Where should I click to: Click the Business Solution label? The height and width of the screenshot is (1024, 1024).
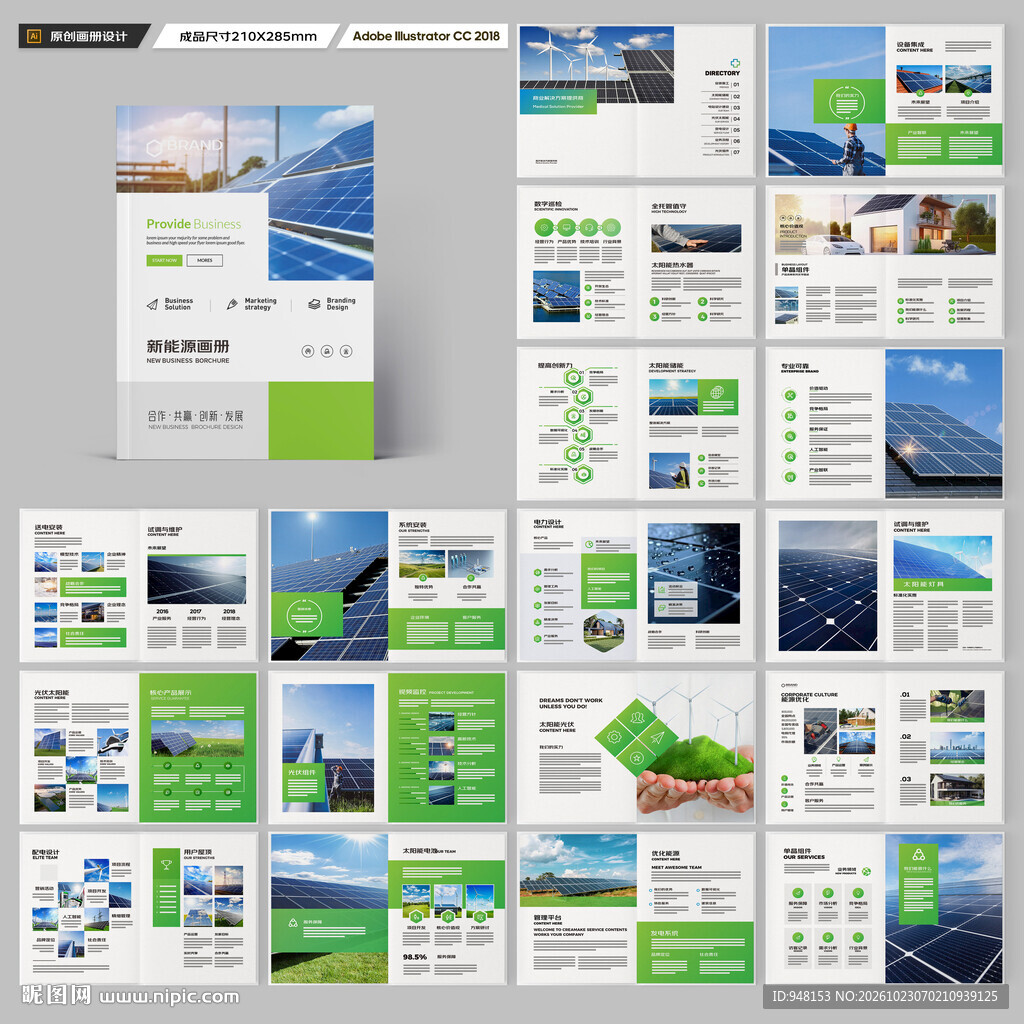click(178, 304)
